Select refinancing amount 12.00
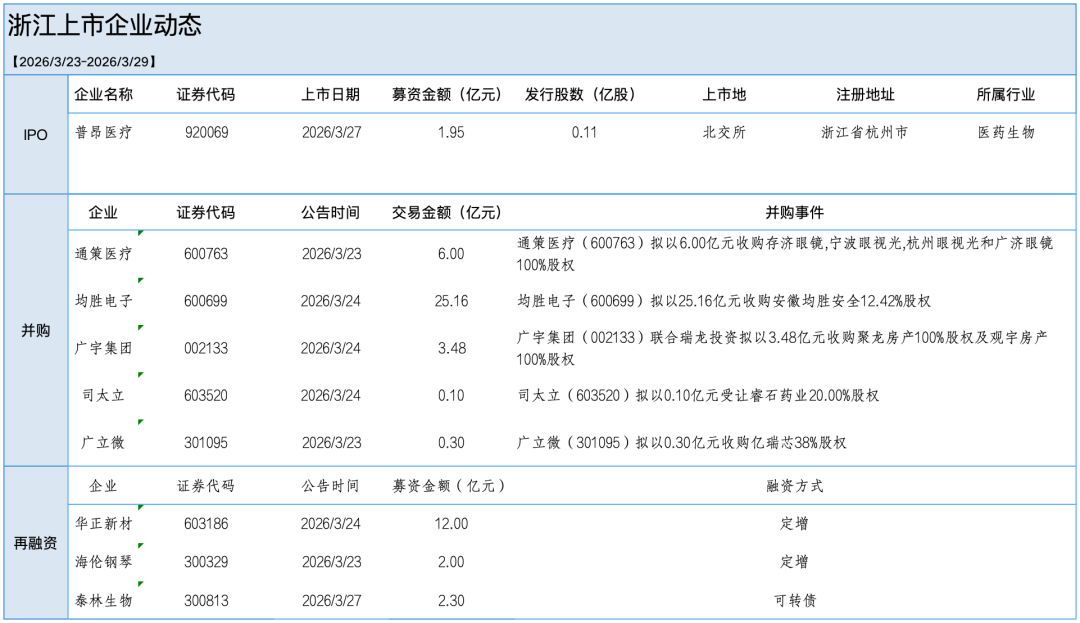 pyautogui.click(x=451, y=524)
